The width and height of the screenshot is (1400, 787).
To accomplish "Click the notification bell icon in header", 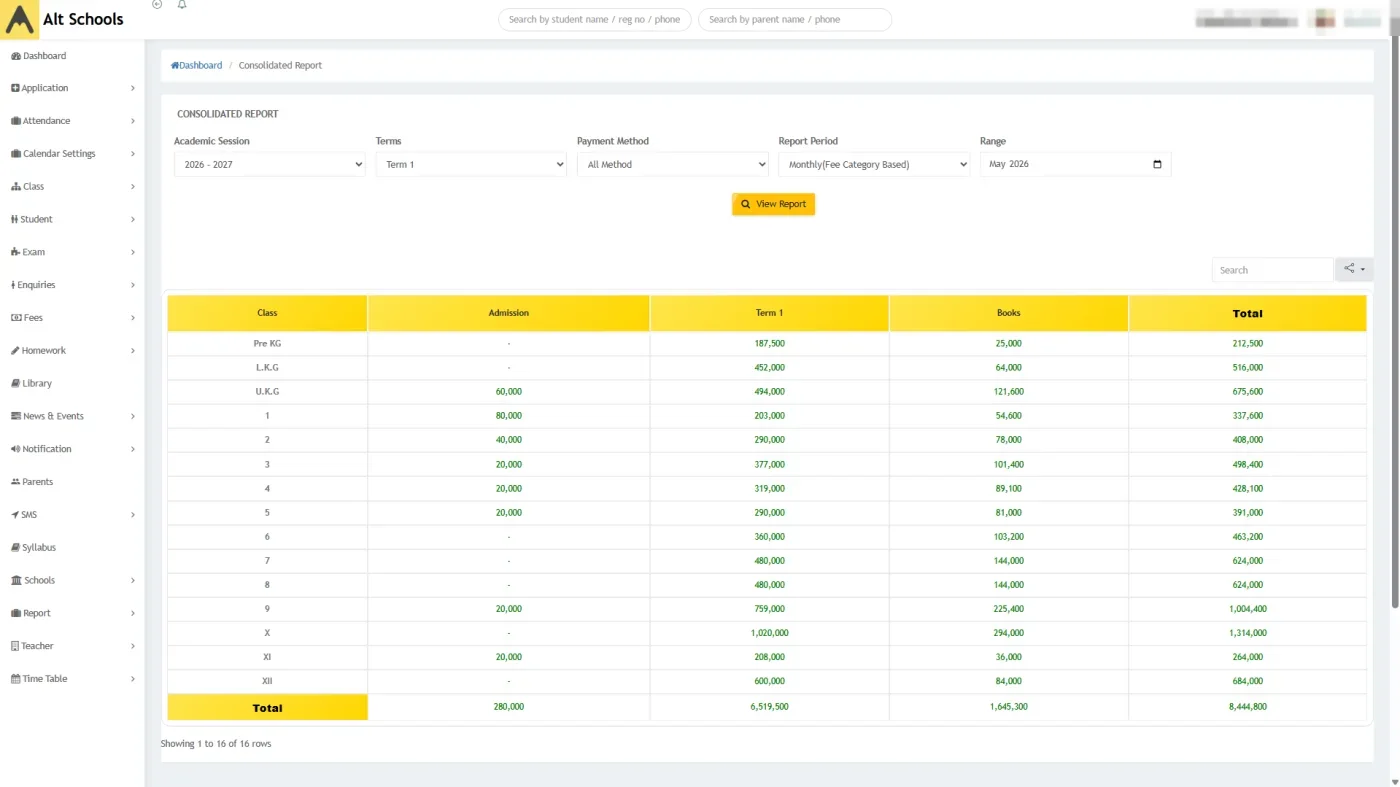I will (x=182, y=5).
